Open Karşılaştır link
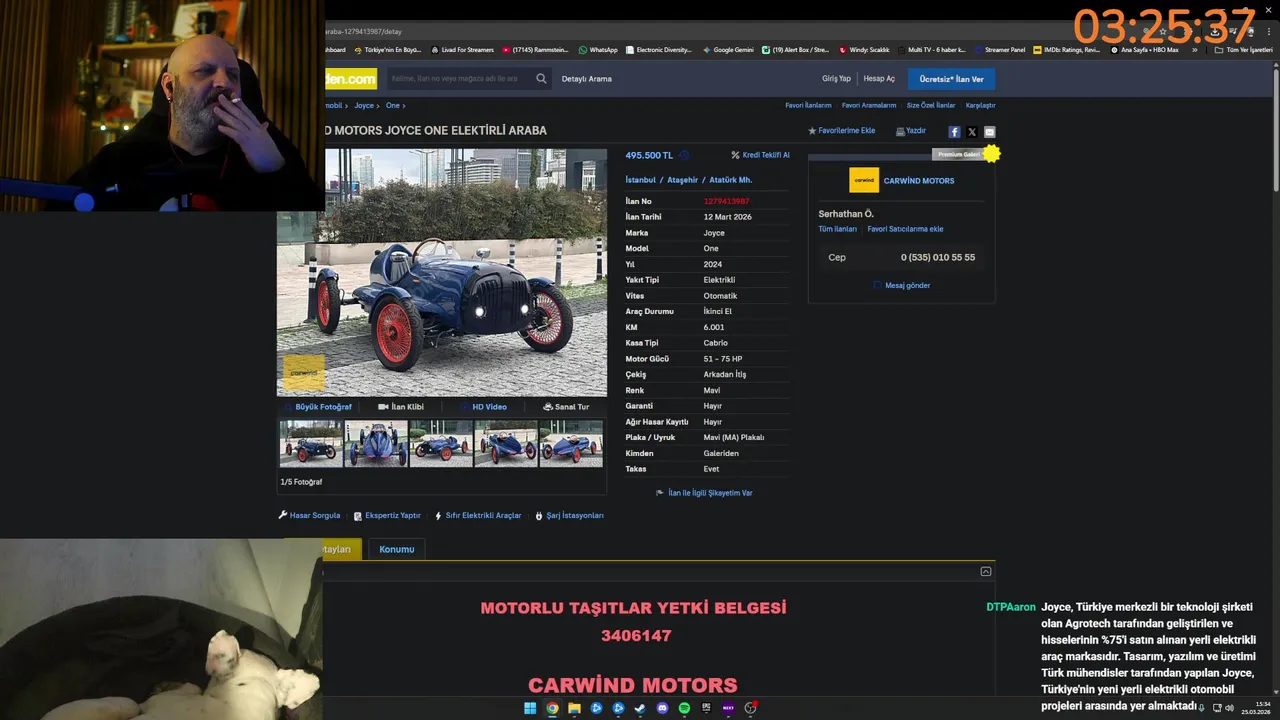The width and height of the screenshot is (1280, 720). pyautogui.click(x=980, y=105)
